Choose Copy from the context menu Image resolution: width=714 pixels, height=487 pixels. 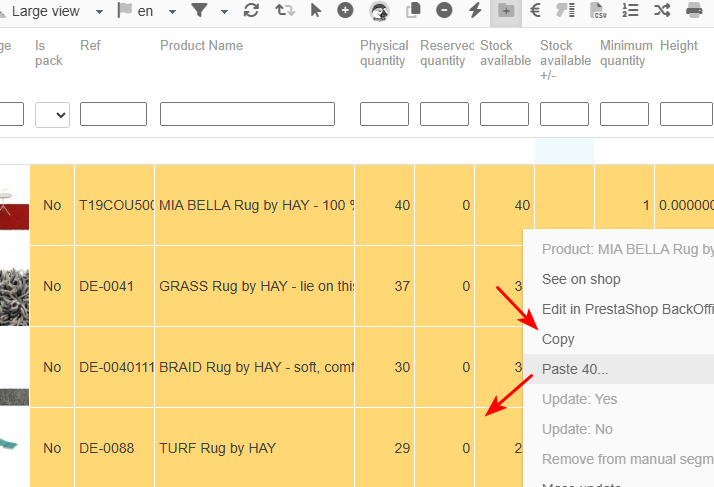pyautogui.click(x=558, y=339)
